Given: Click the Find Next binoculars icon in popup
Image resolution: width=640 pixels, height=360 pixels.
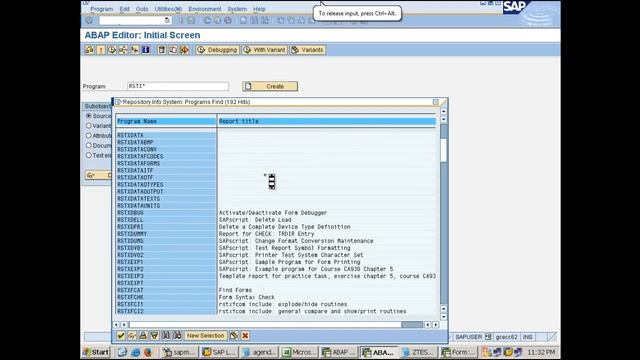Looking at the screenshot, I should point(177,336).
